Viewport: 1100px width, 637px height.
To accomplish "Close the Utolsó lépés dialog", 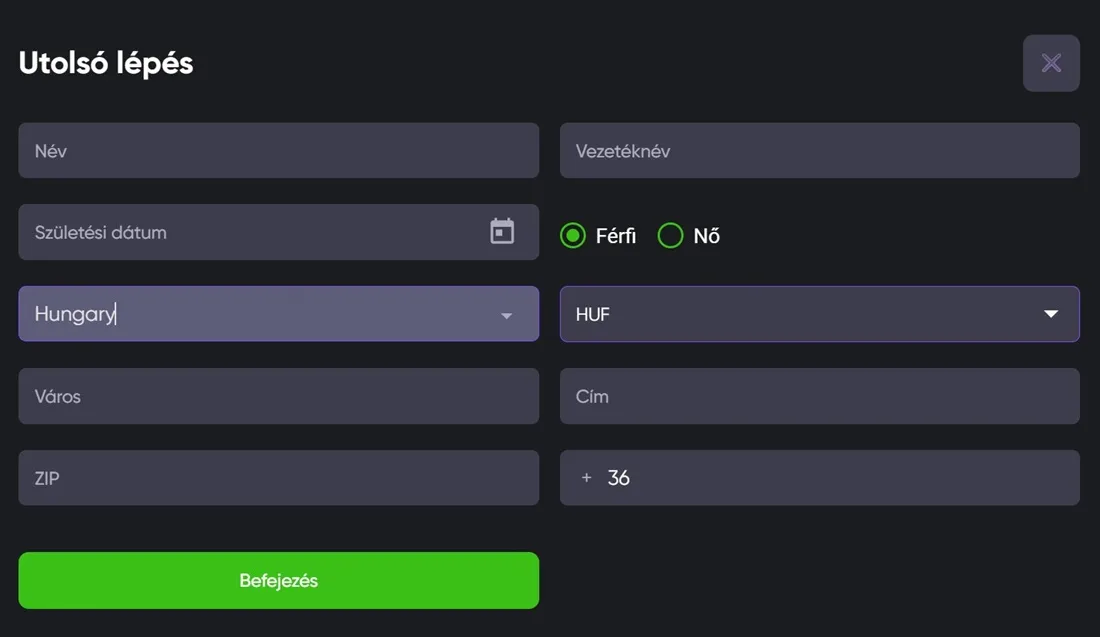I will (1051, 63).
